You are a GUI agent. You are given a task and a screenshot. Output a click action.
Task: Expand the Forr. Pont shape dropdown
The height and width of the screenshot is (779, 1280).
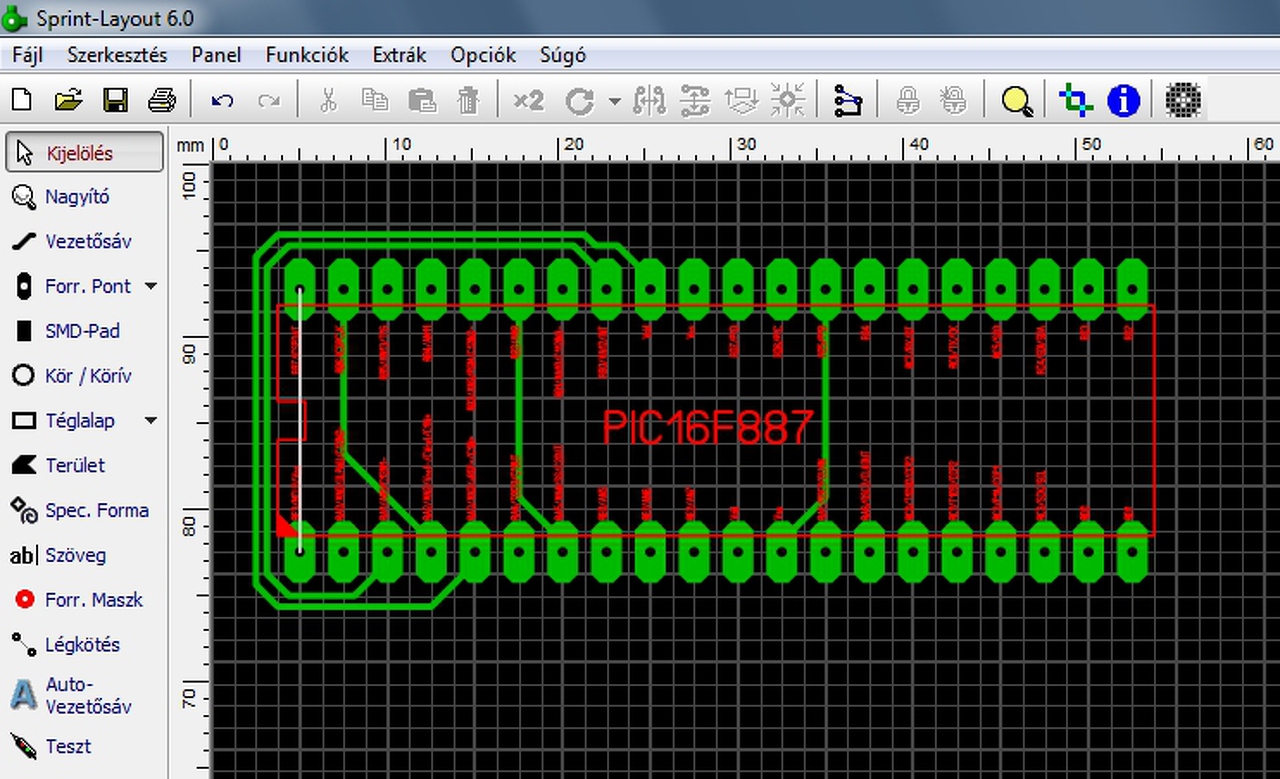click(151, 286)
